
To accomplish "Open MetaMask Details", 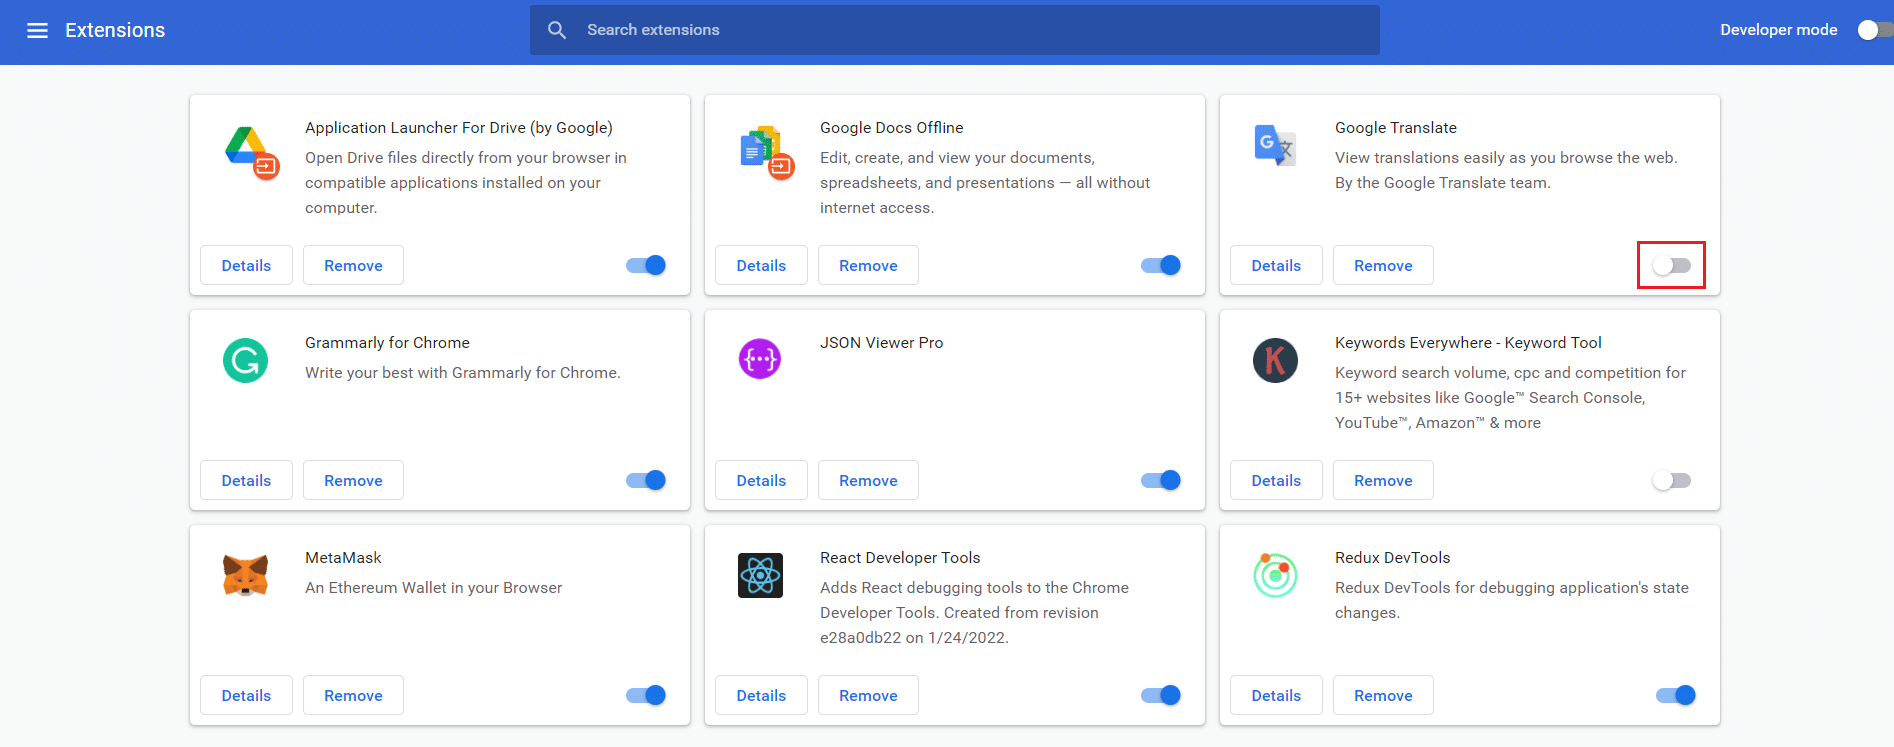I will click(246, 695).
